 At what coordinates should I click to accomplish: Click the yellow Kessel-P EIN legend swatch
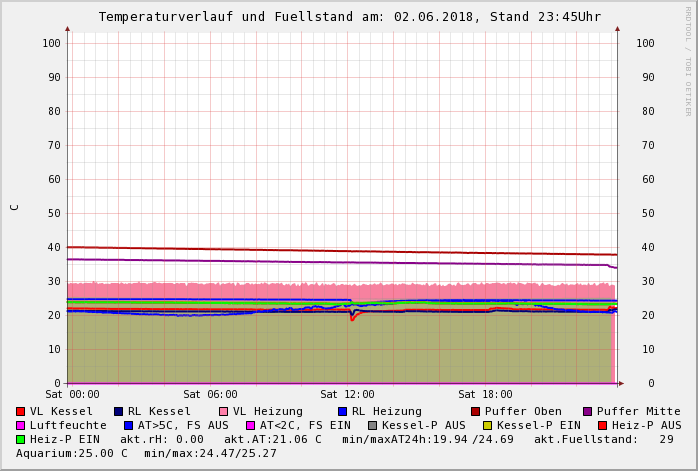pyautogui.click(x=487, y=426)
